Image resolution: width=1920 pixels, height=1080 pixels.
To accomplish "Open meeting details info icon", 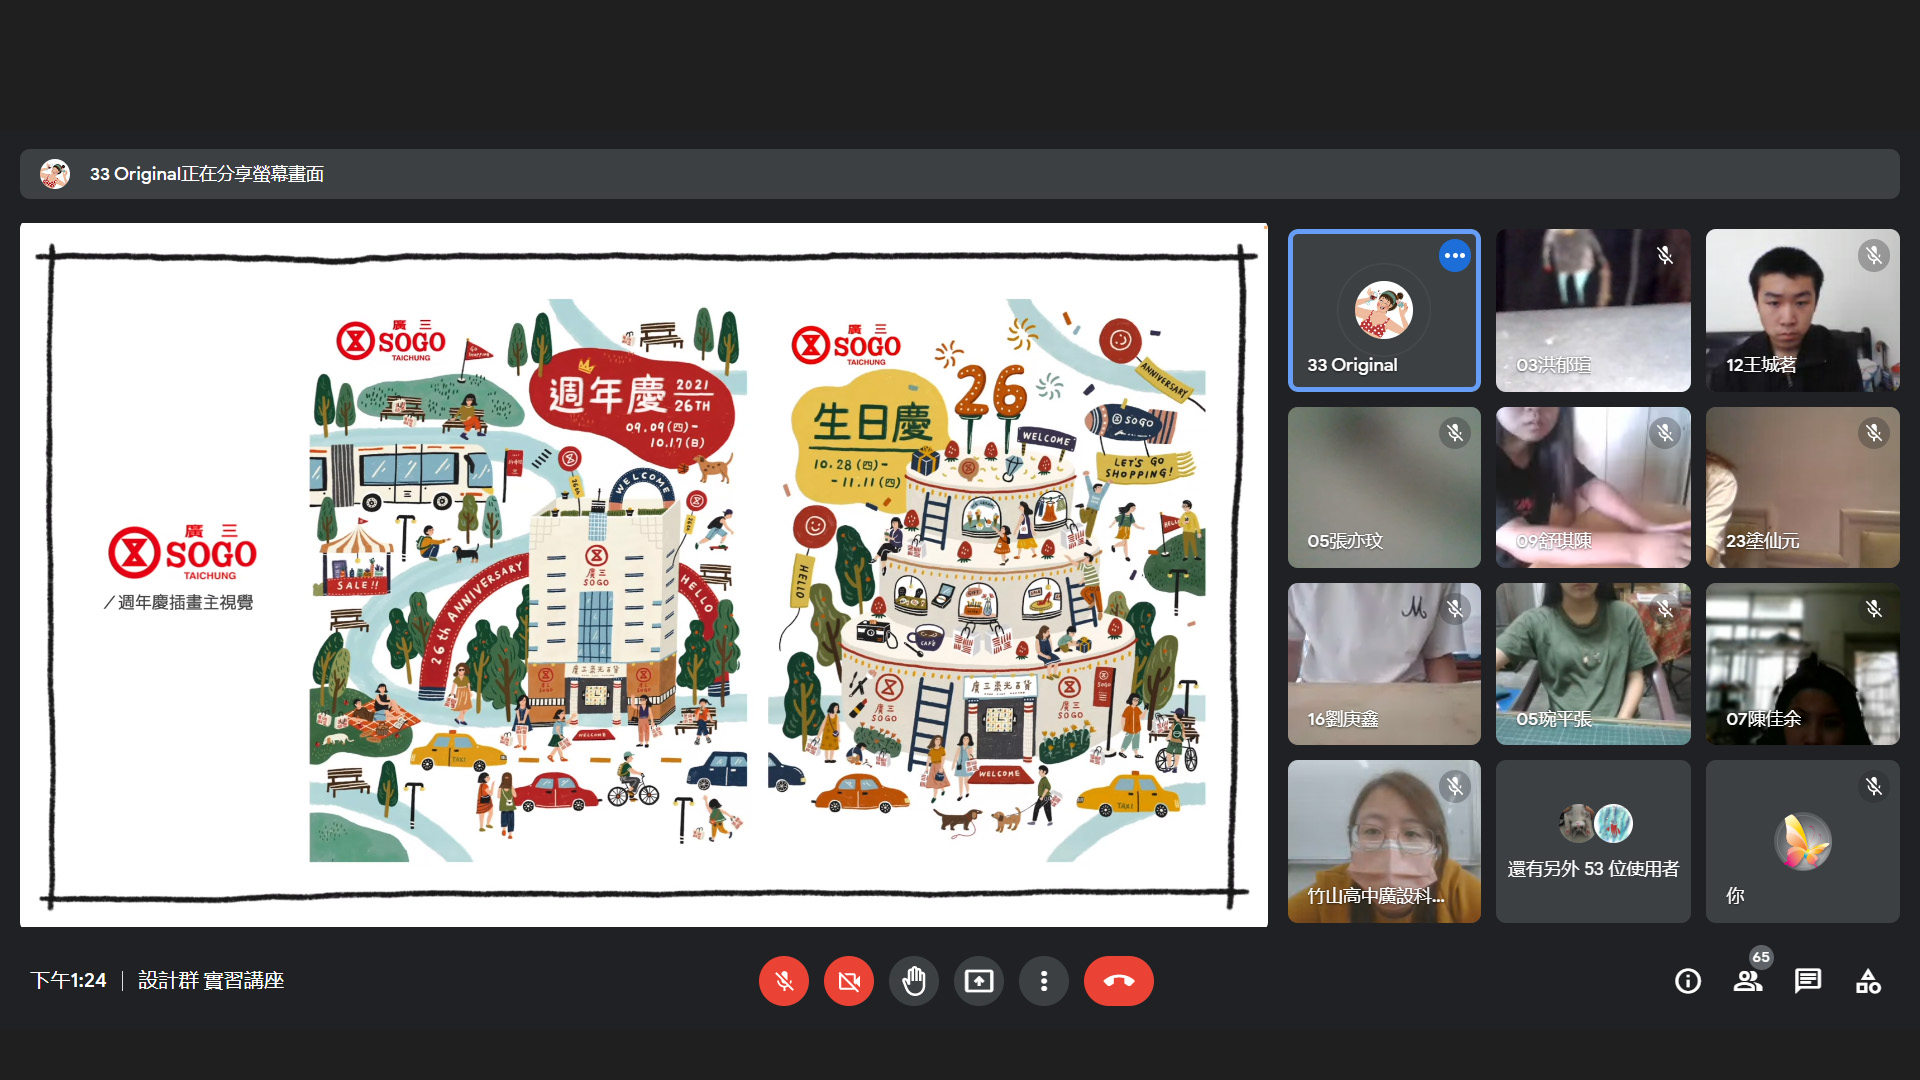I will [x=1688, y=981].
